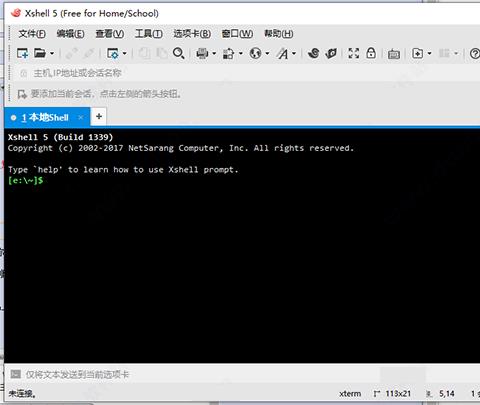
Task: Open the 工具(T) menu
Action: (x=149, y=34)
